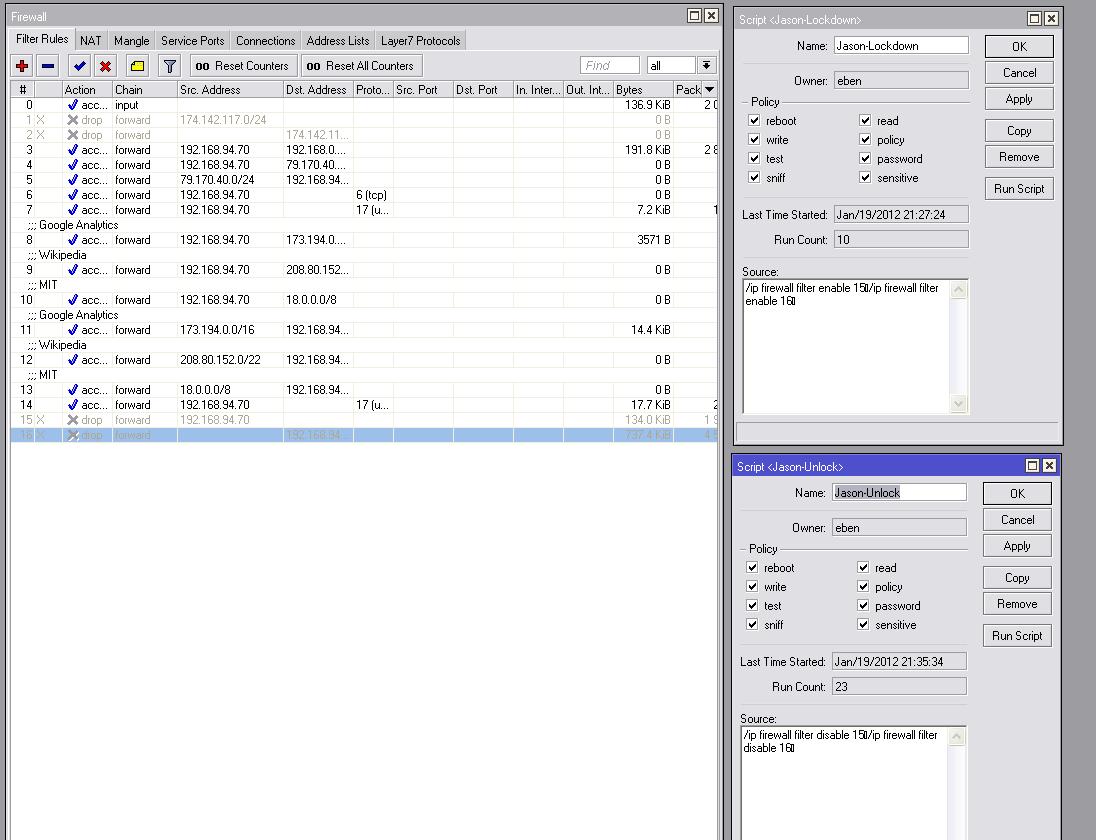
Task: Switch to the Connections tab
Action: [x=265, y=40]
